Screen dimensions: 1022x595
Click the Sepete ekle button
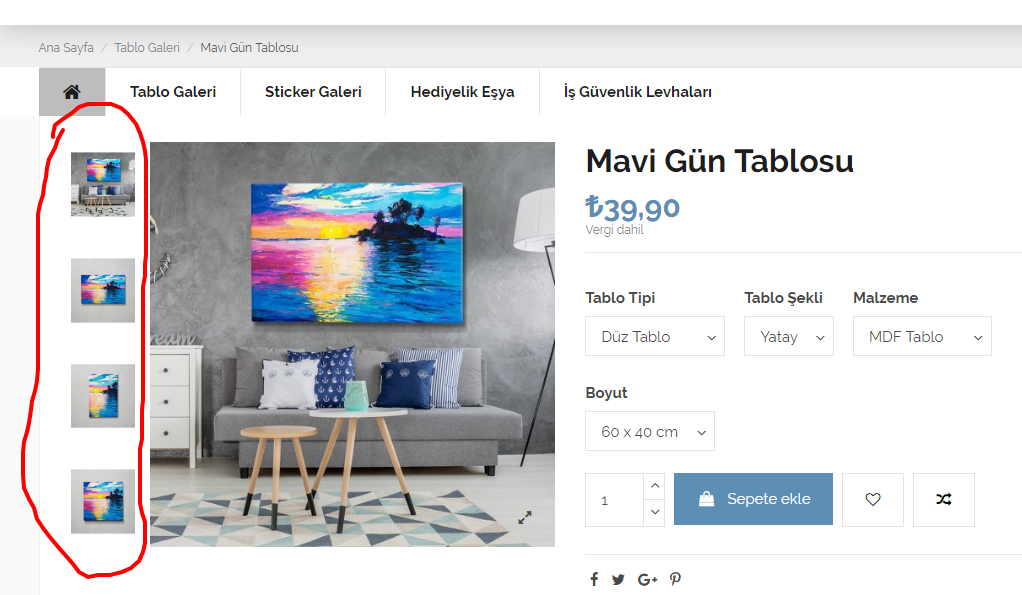click(x=753, y=499)
